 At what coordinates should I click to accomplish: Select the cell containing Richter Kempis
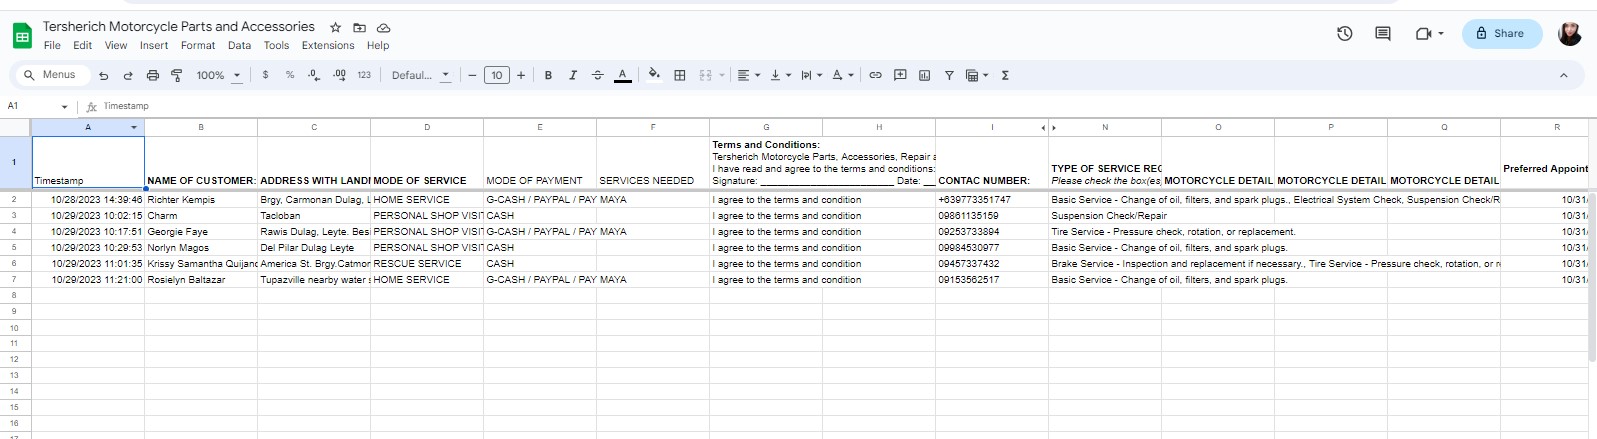[201, 200]
